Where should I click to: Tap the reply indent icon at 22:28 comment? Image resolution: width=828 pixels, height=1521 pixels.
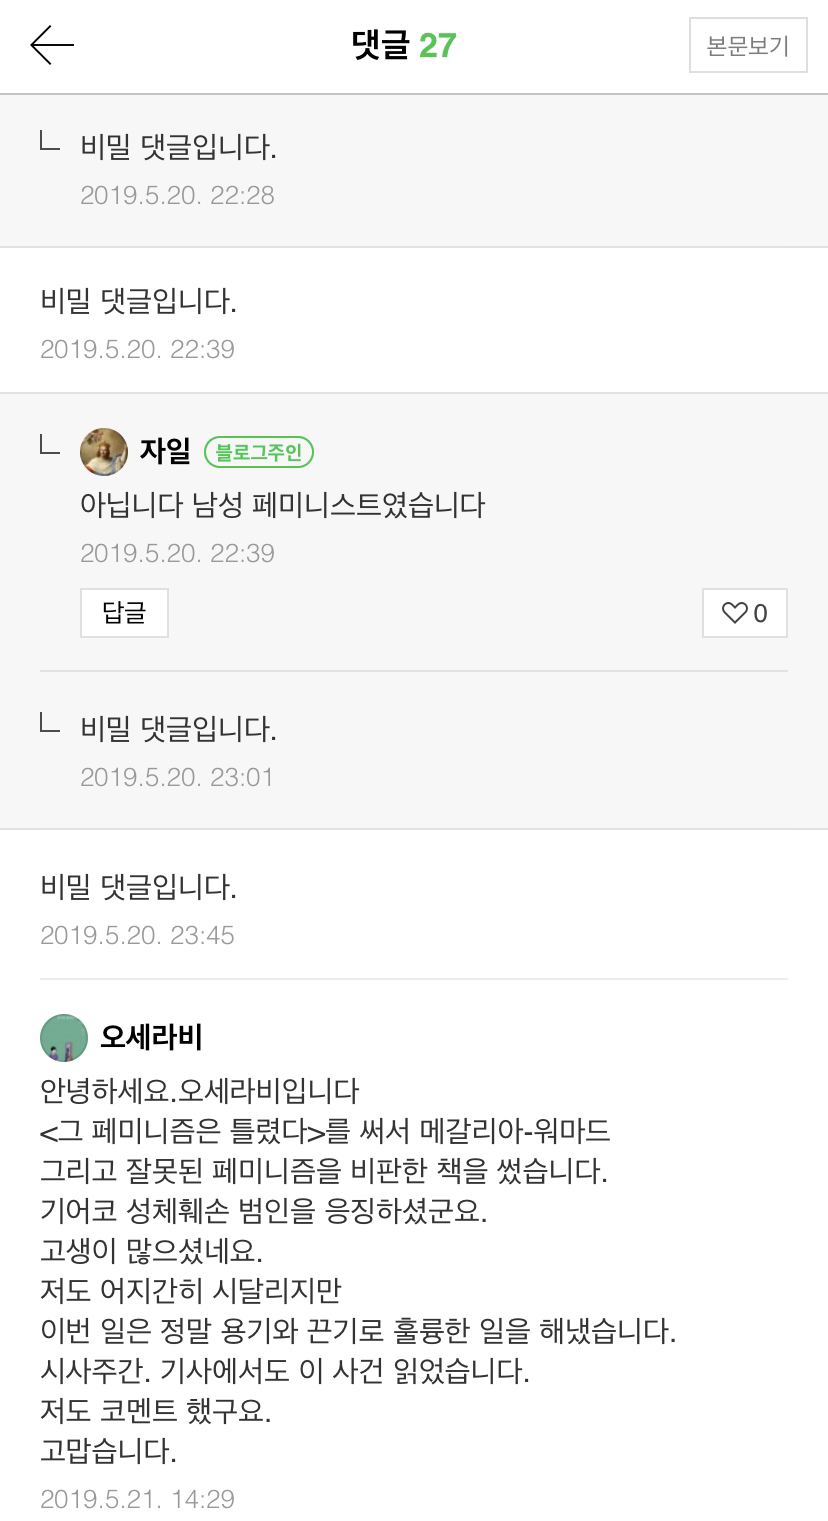point(50,142)
